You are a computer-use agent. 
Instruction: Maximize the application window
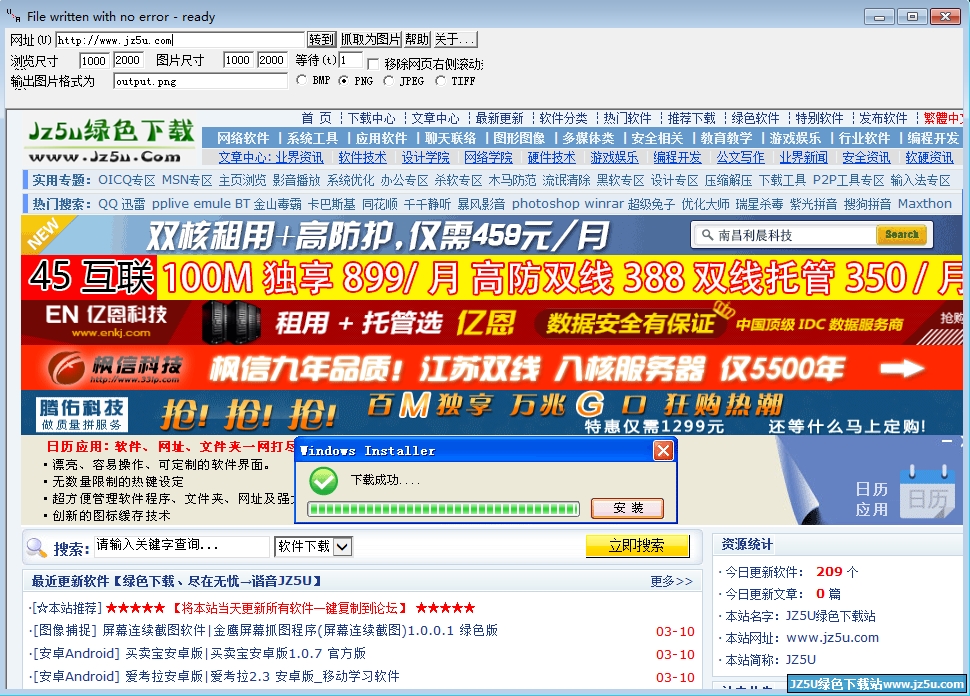tap(912, 16)
